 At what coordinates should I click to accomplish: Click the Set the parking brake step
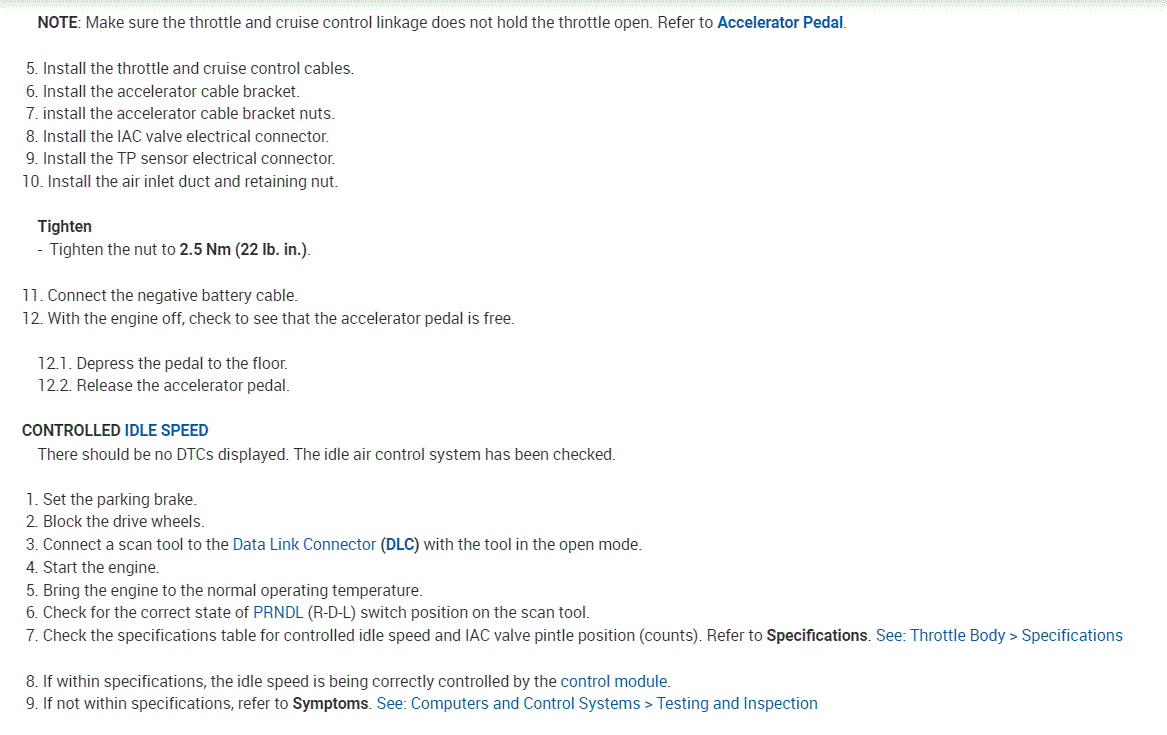coord(119,500)
